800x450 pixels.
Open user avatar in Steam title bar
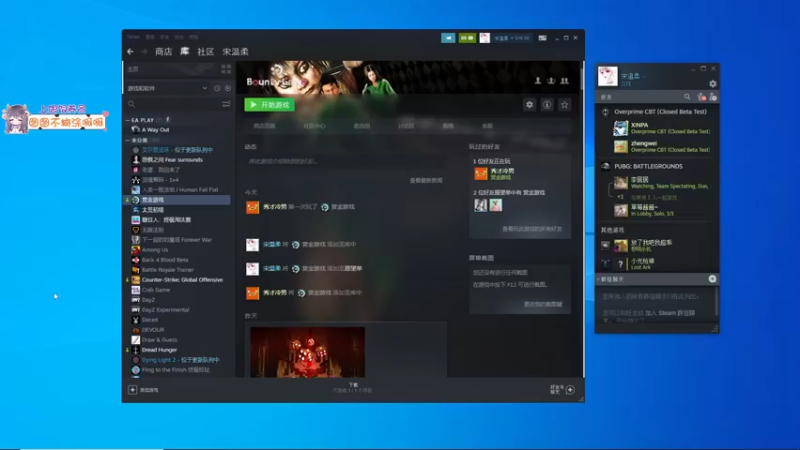pos(484,38)
